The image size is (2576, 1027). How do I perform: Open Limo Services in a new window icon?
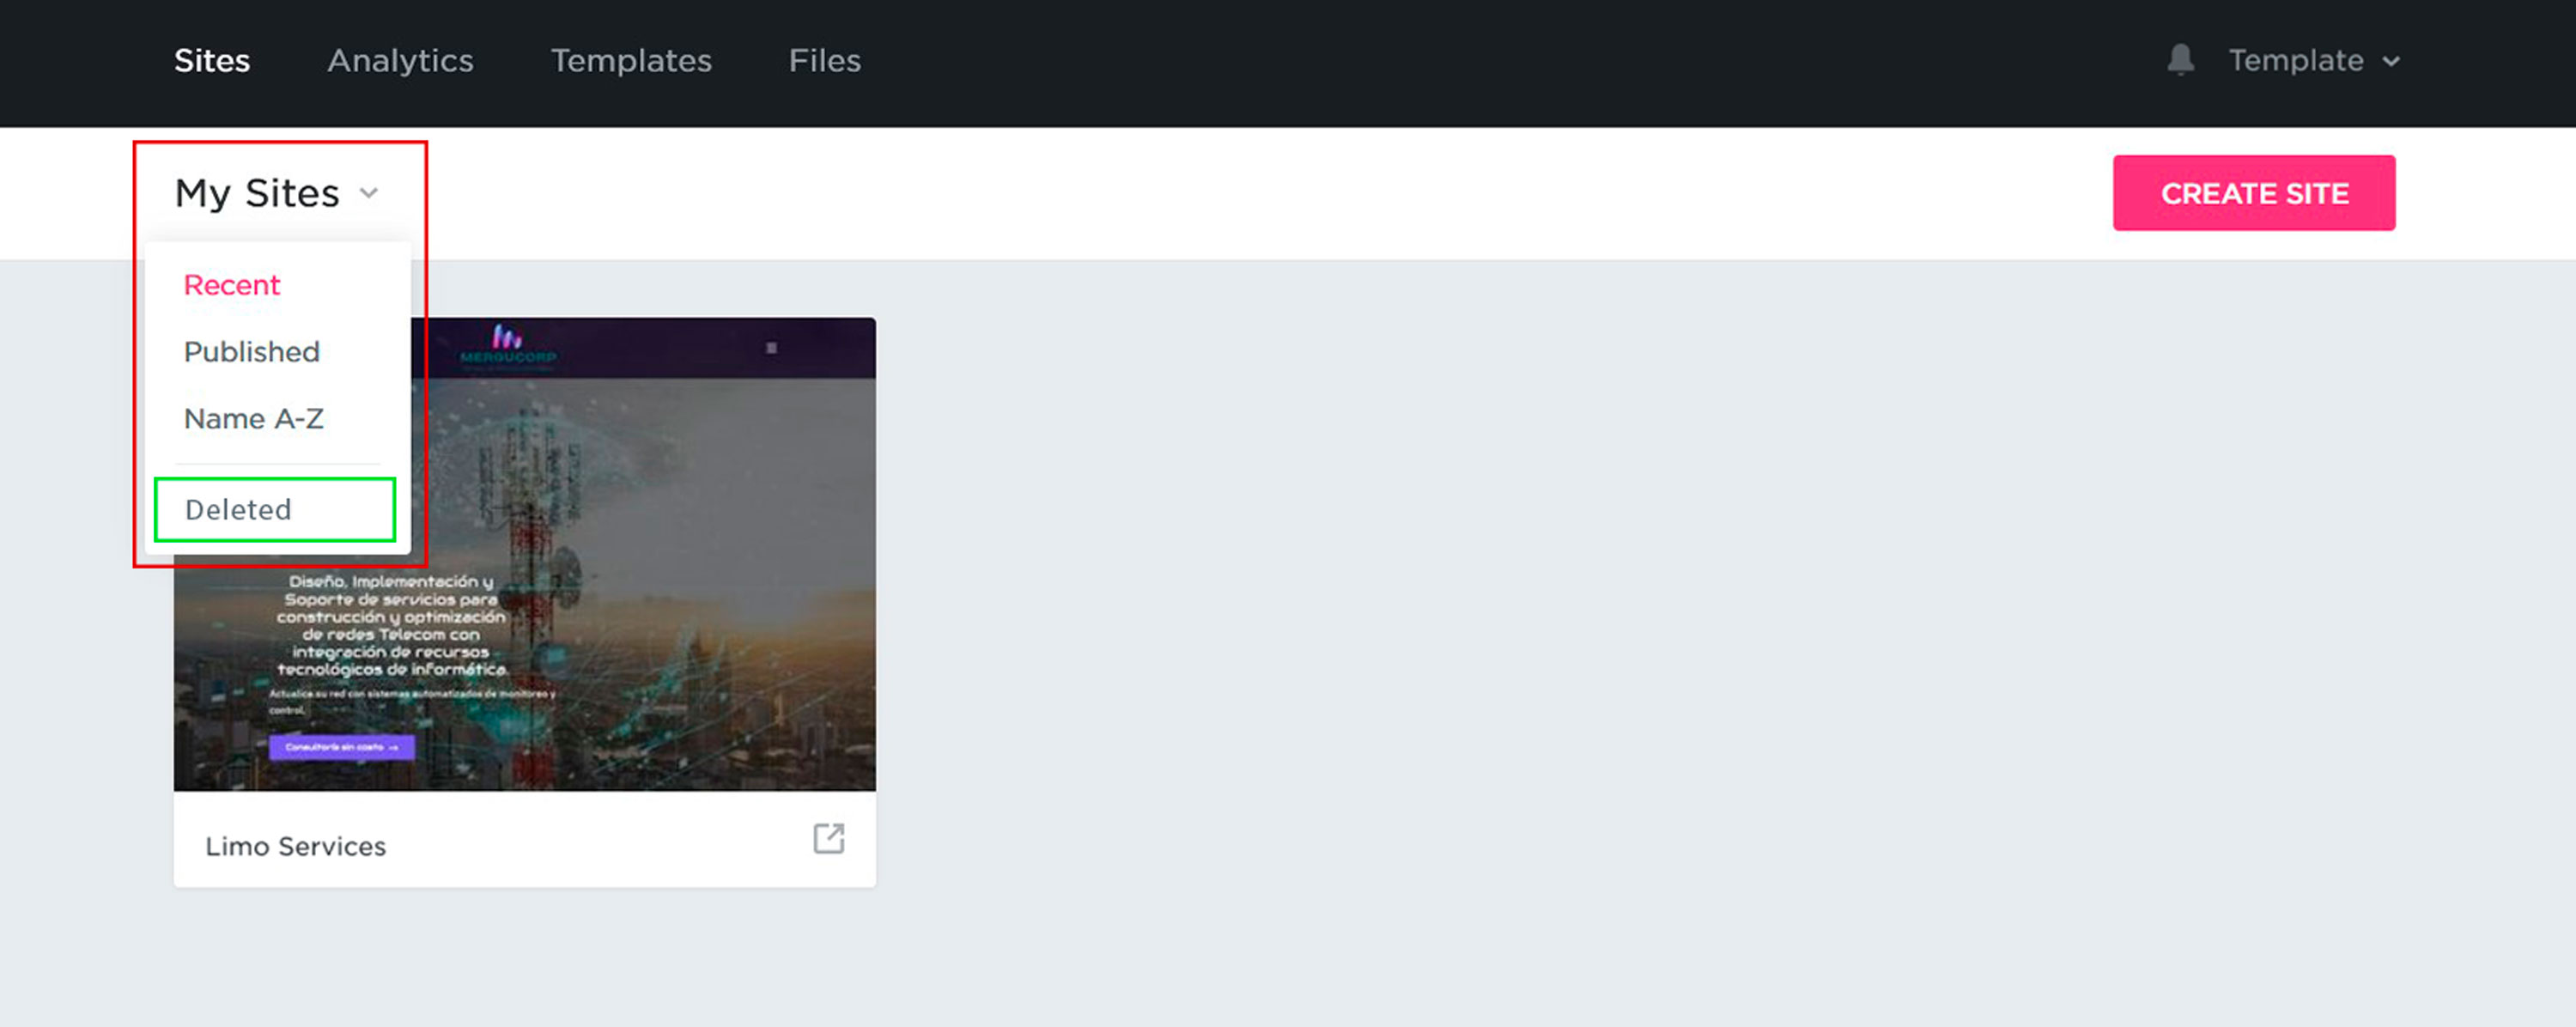828,838
